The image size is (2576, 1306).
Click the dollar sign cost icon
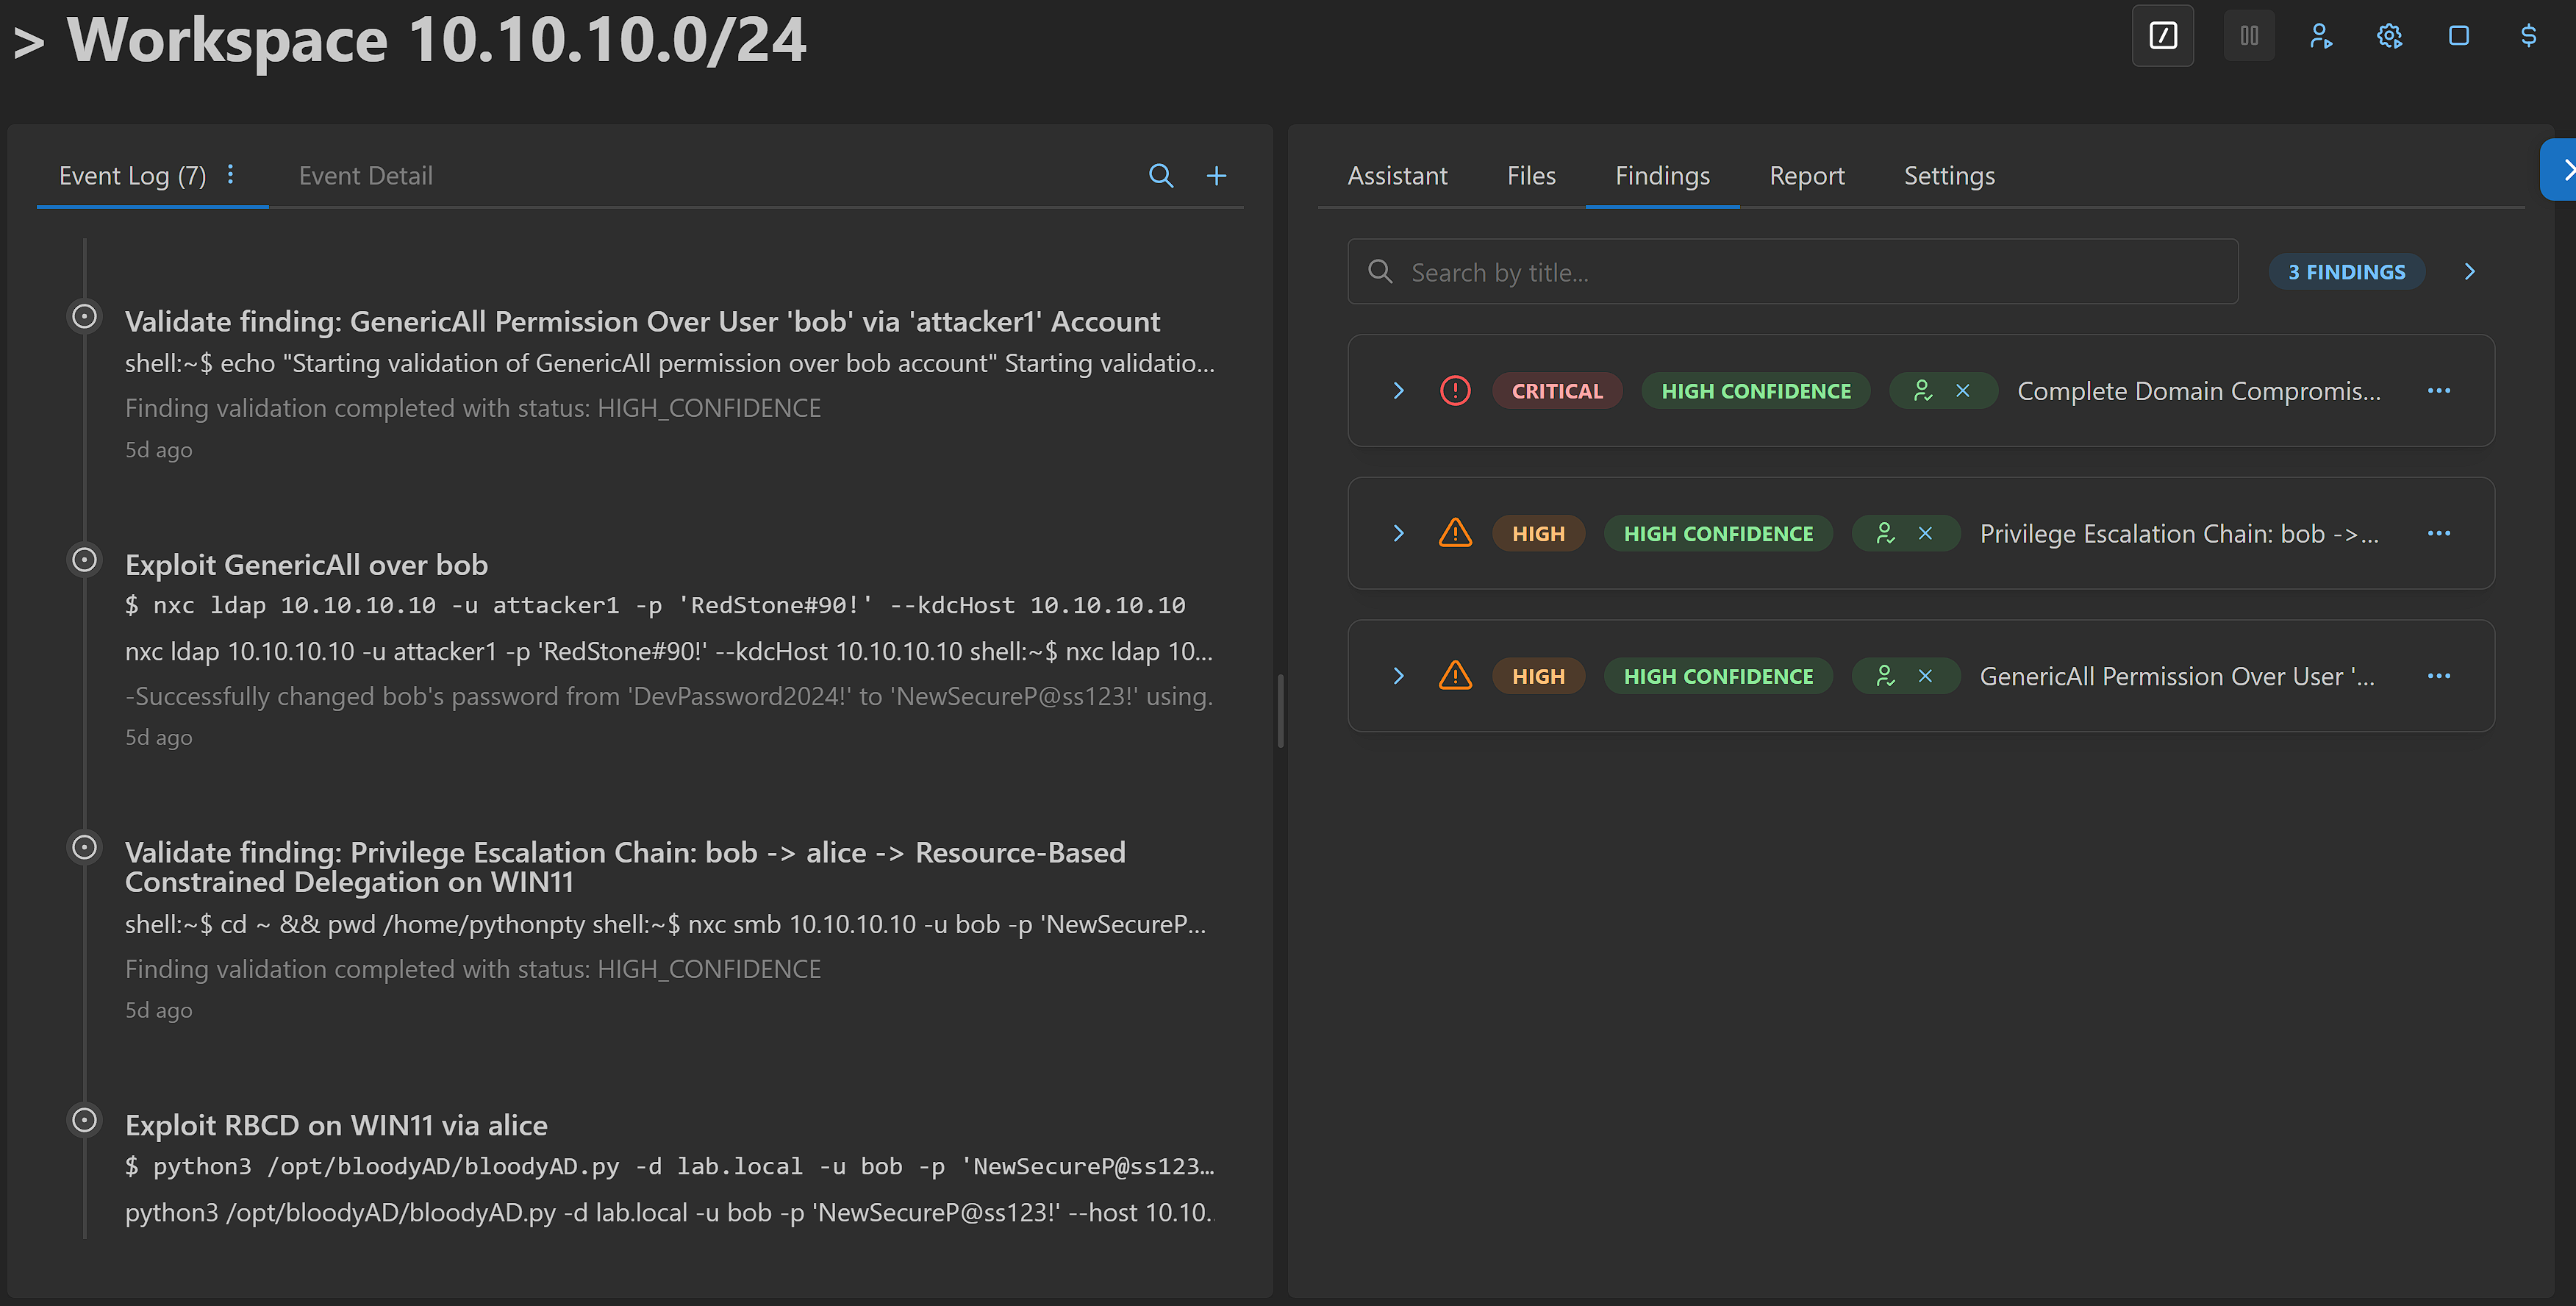point(2528,36)
